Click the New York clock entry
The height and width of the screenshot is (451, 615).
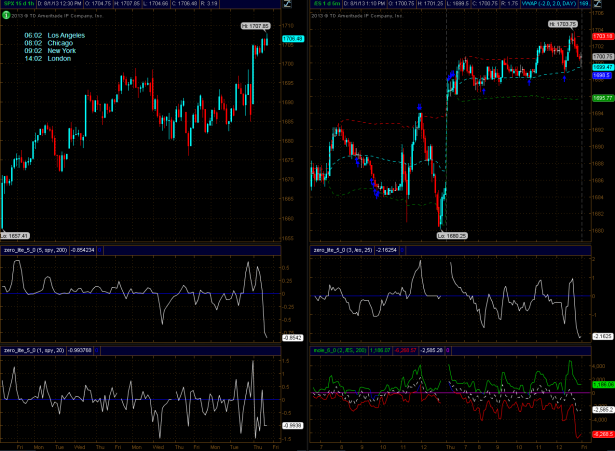[56, 52]
